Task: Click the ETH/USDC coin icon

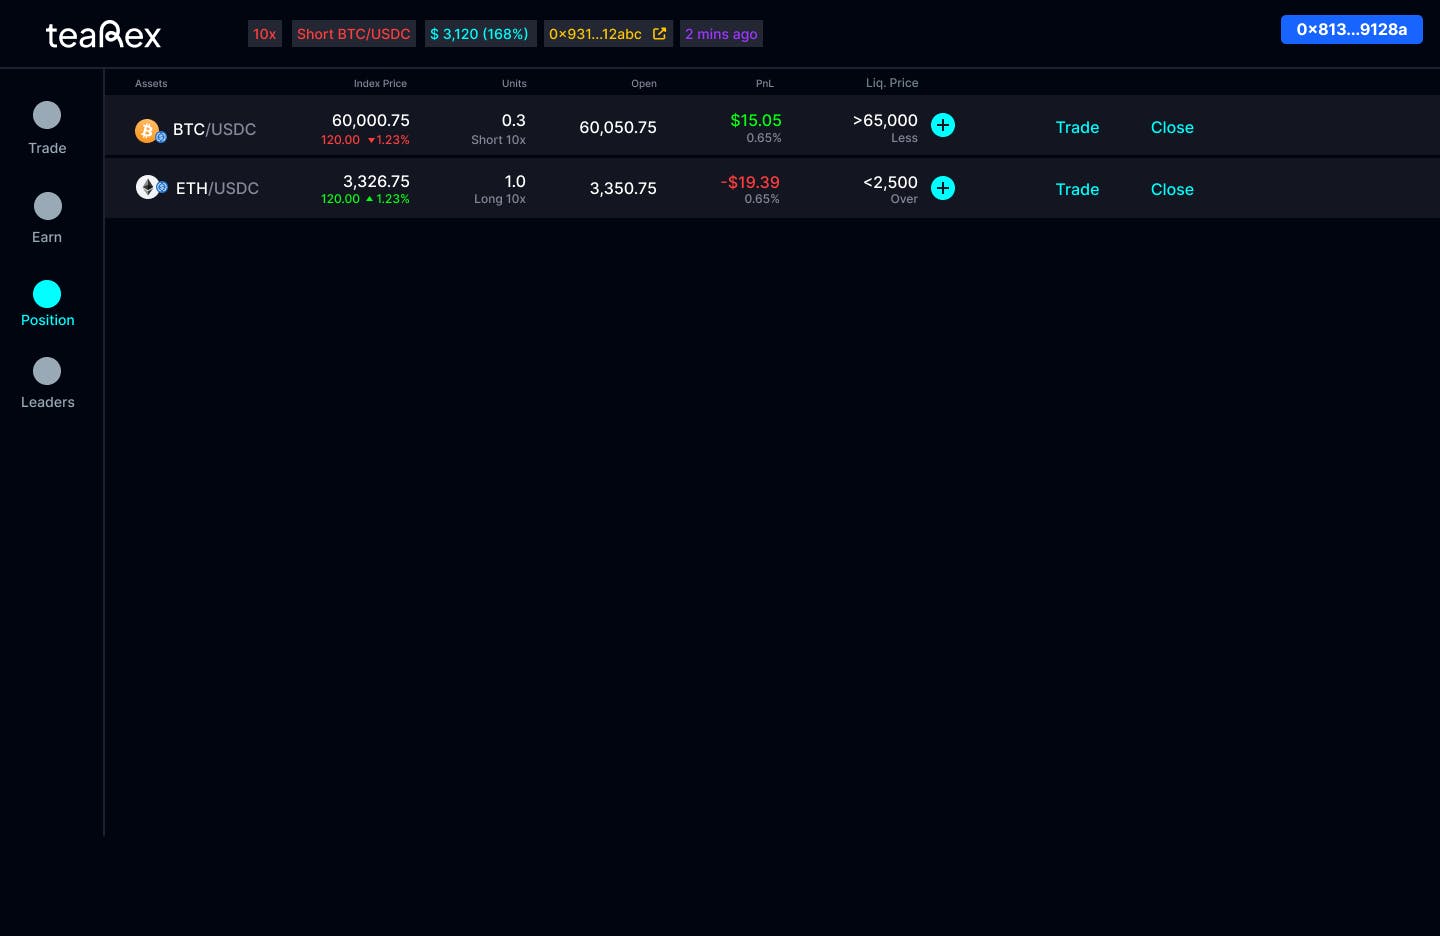Action: click(x=151, y=187)
